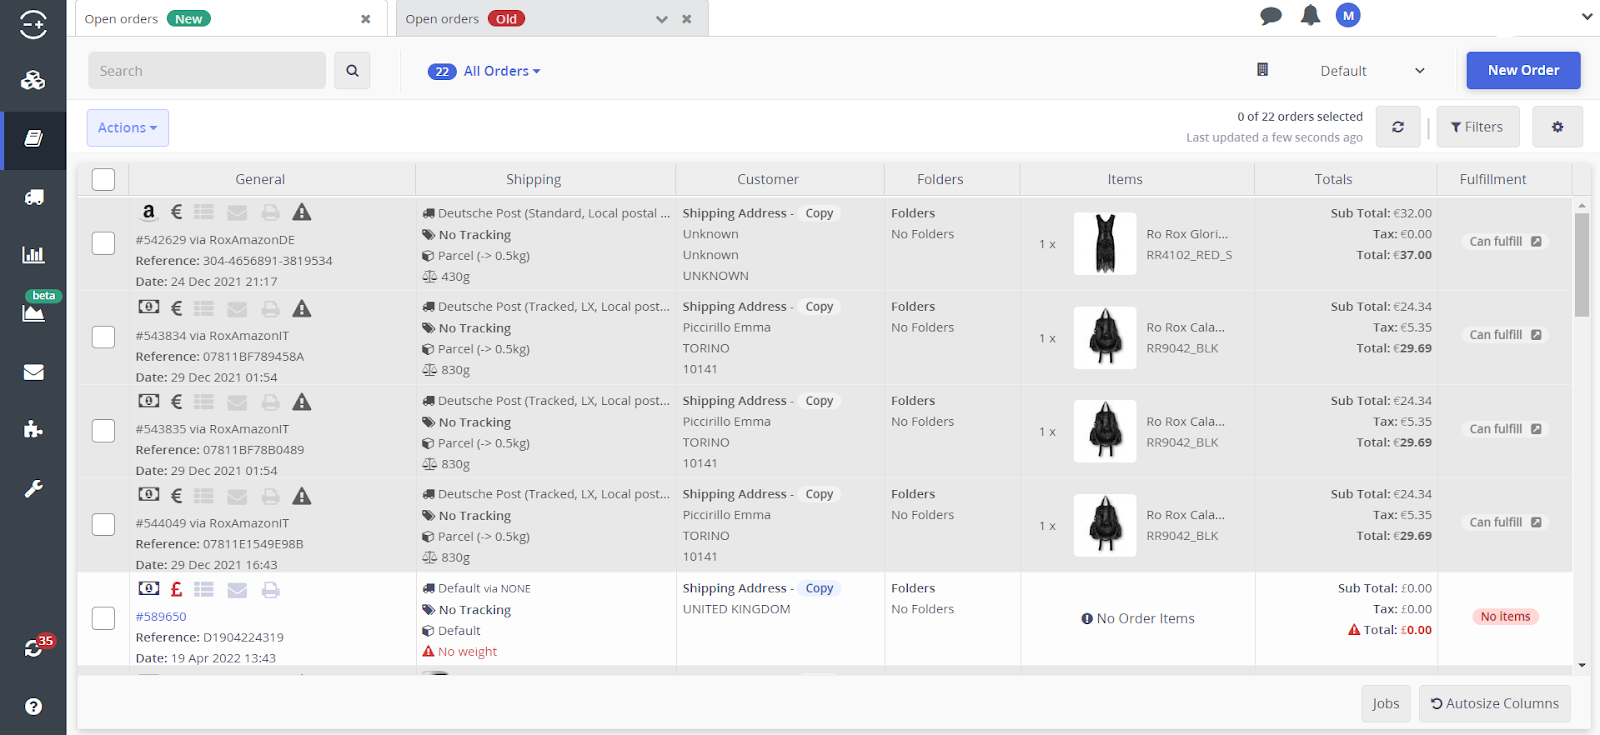
Task: Click the printer icon on order #589650
Action: tap(270, 590)
